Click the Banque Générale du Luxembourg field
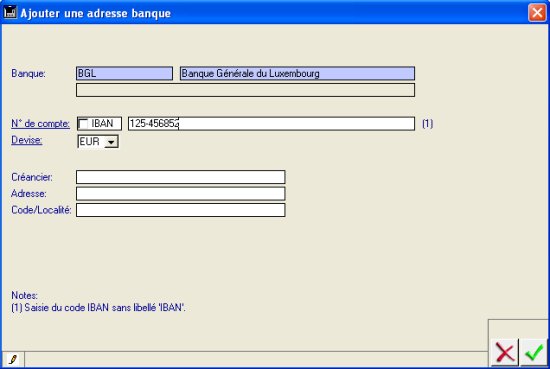Viewport: 550px width, 369px height. [x=297, y=74]
